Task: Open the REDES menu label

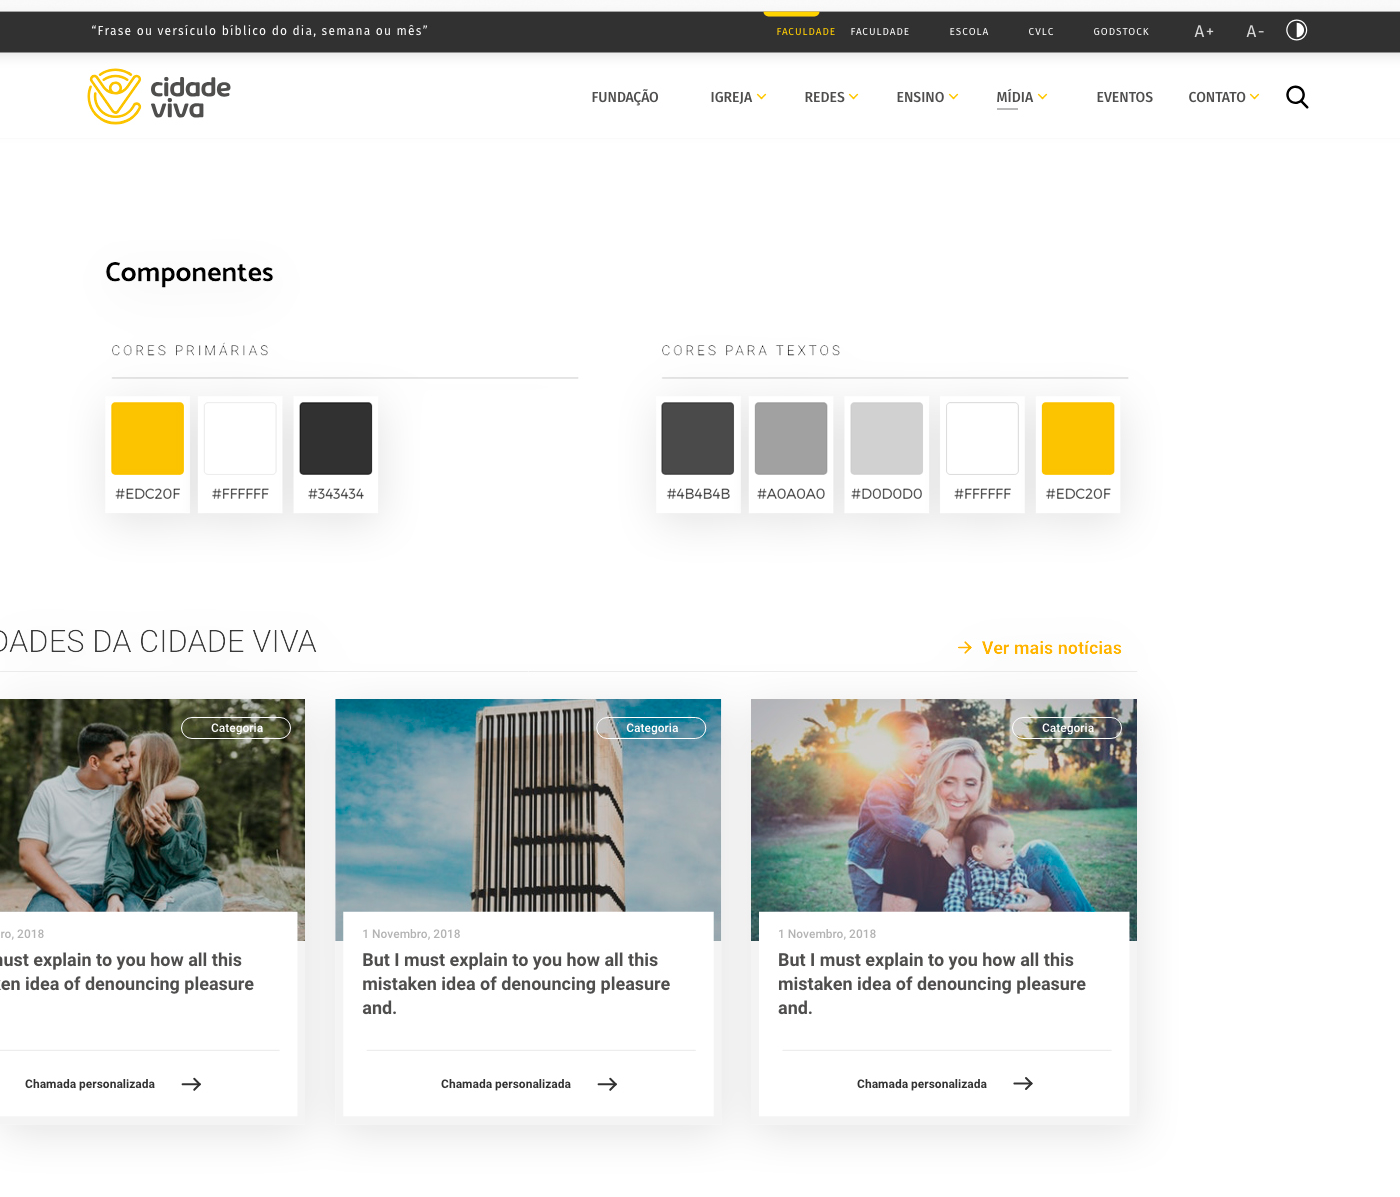Action: [825, 97]
